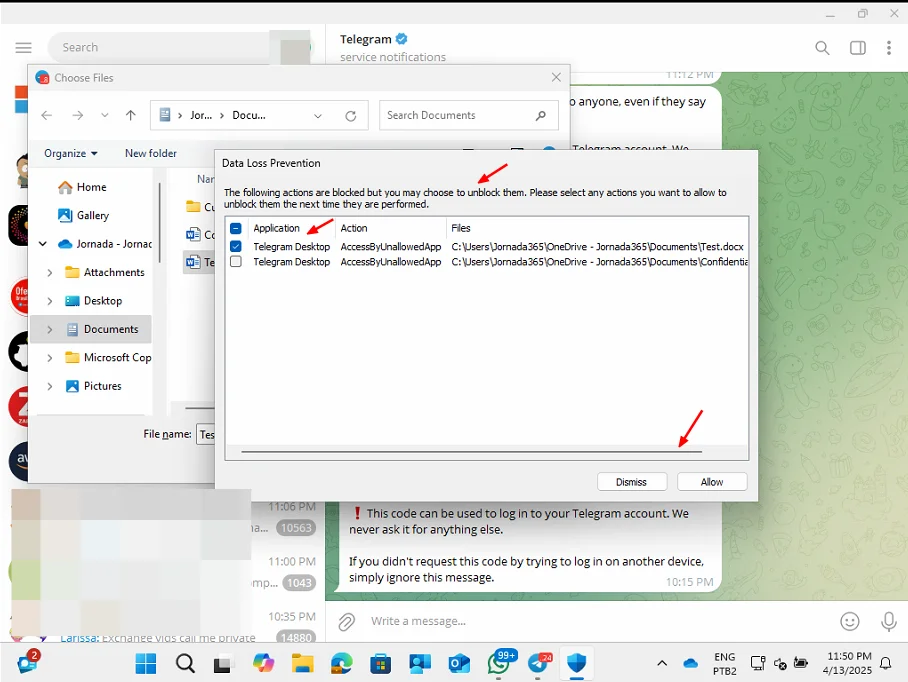Screen dimensions: 908x682
Task: Expand the Documents folder node
Action: (x=50, y=329)
